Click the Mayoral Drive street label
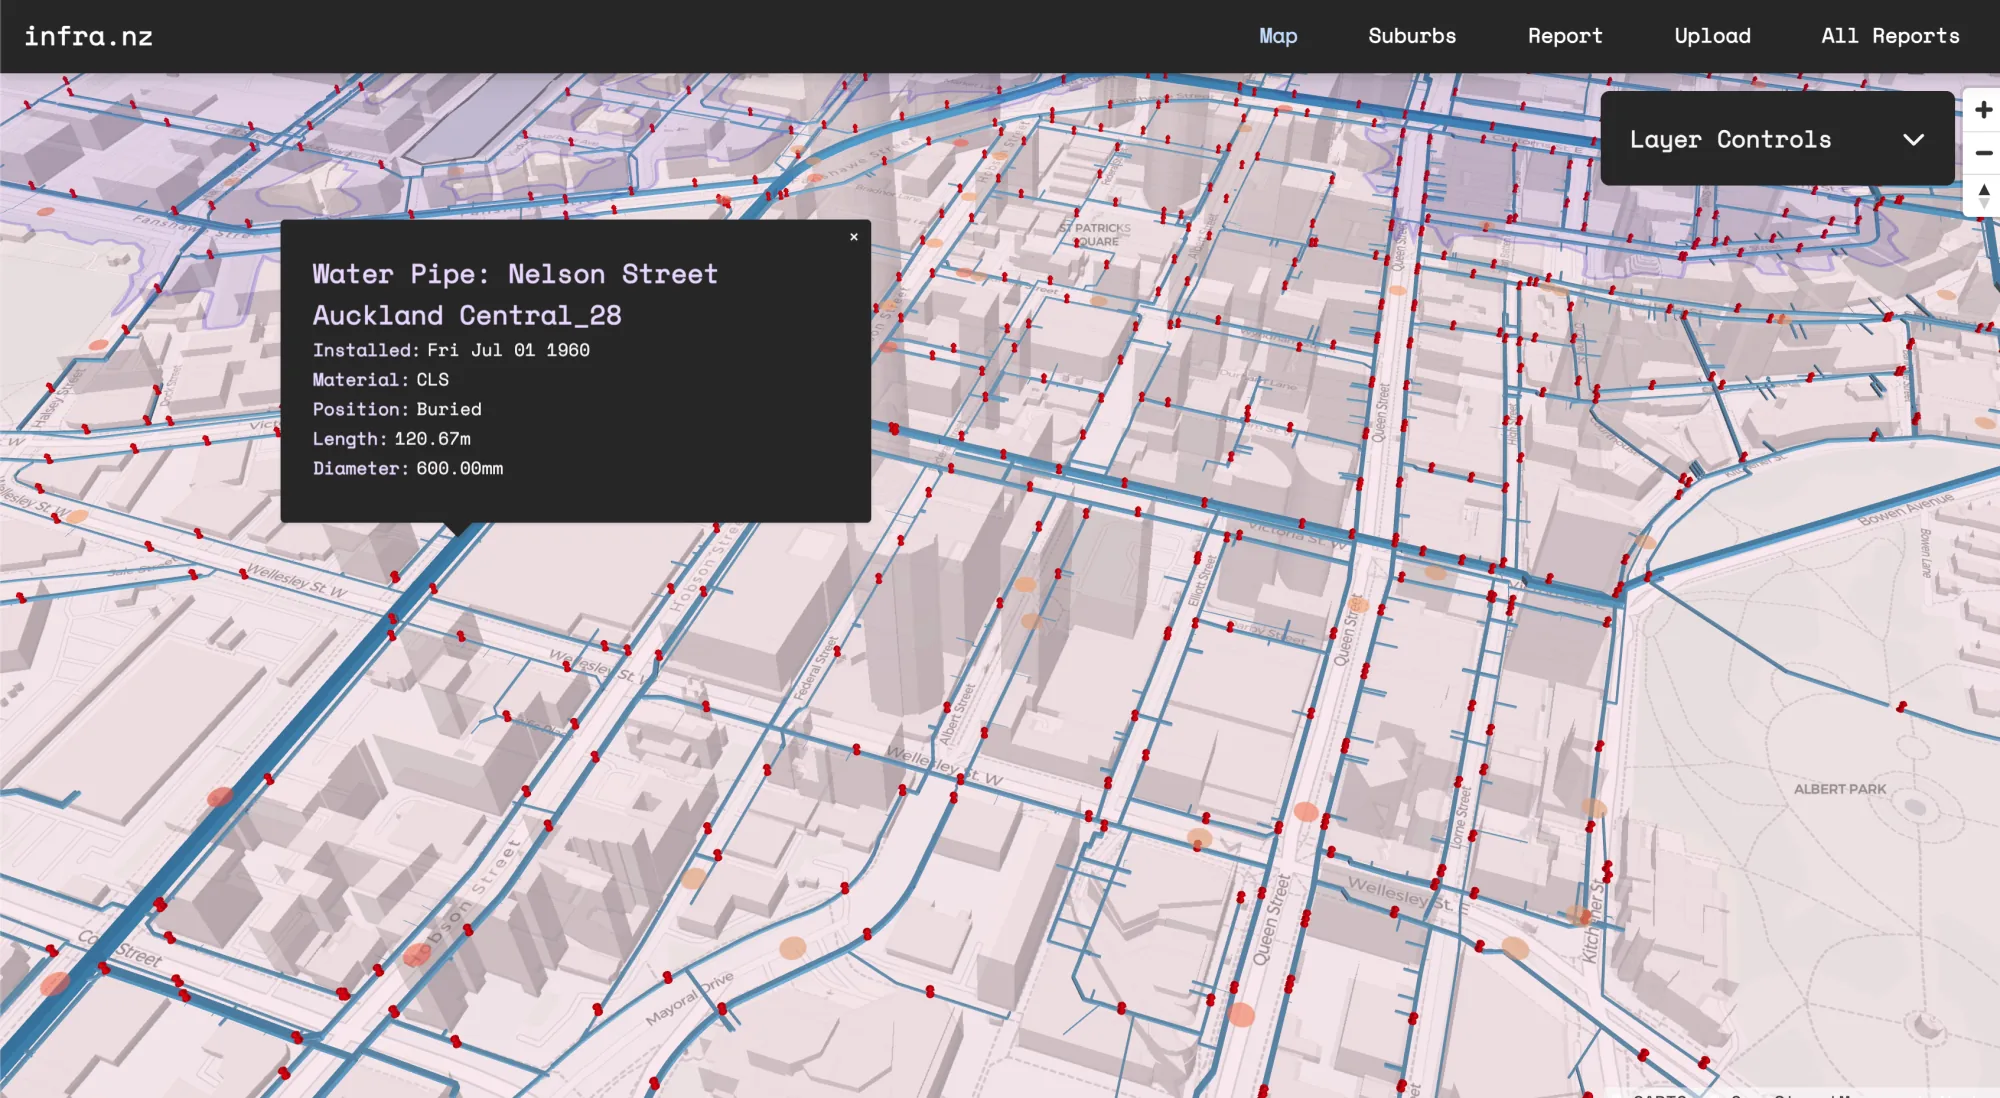 [690, 997]
